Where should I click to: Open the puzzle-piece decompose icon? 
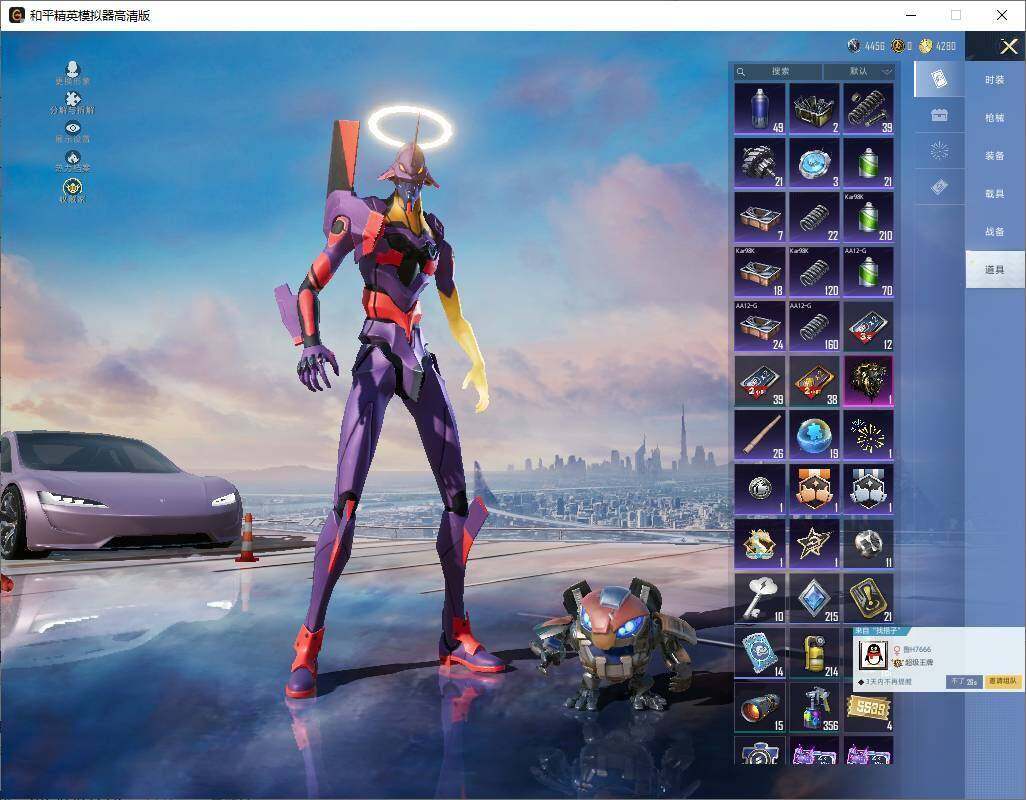coord(73,103)
